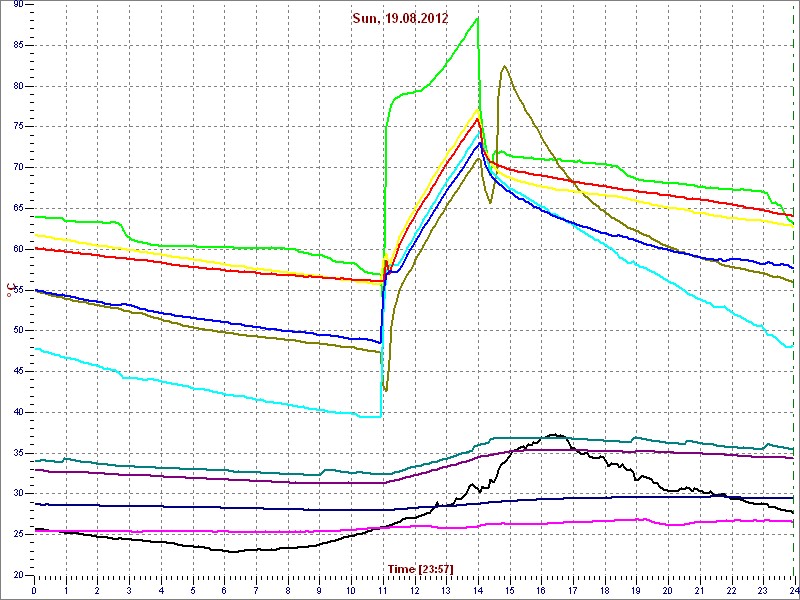Click the bright green curve's highest peak
800x600 pixels.
tap(478, 18)
